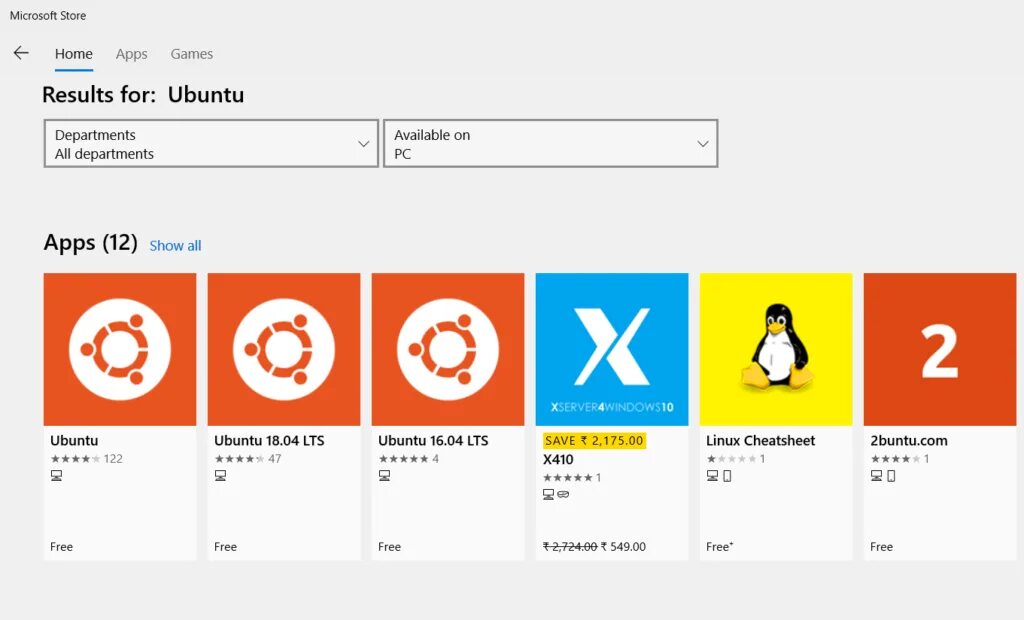Open the Ubuntu app icon tile
Viewport: 1024px width, 620px height.
pyautogui.click(x=120, y=349)
